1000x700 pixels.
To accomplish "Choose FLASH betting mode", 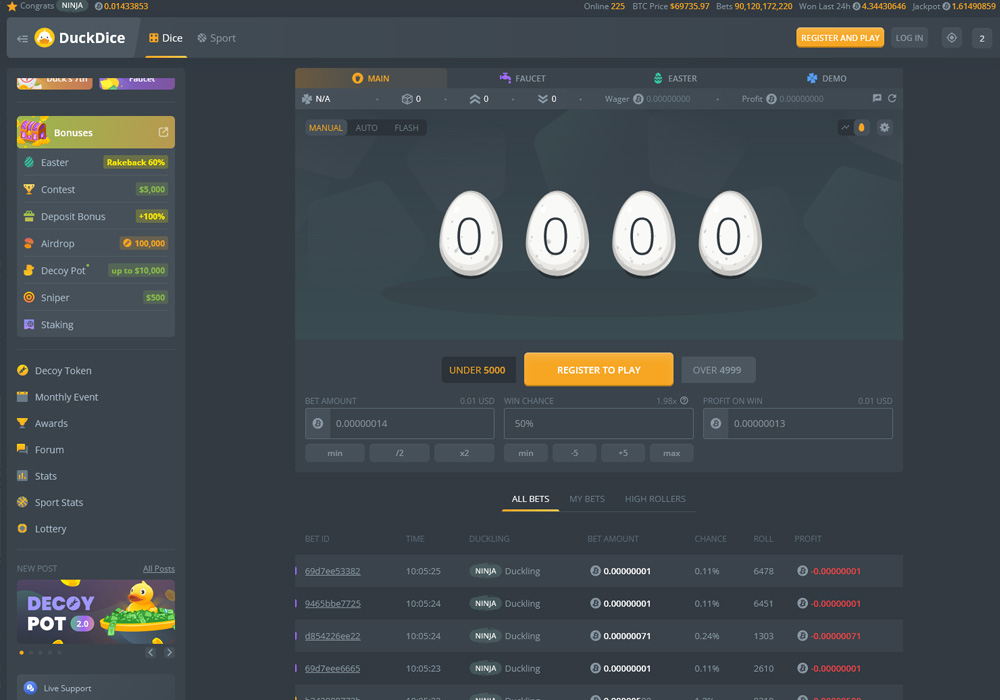I will coord(406,128).
